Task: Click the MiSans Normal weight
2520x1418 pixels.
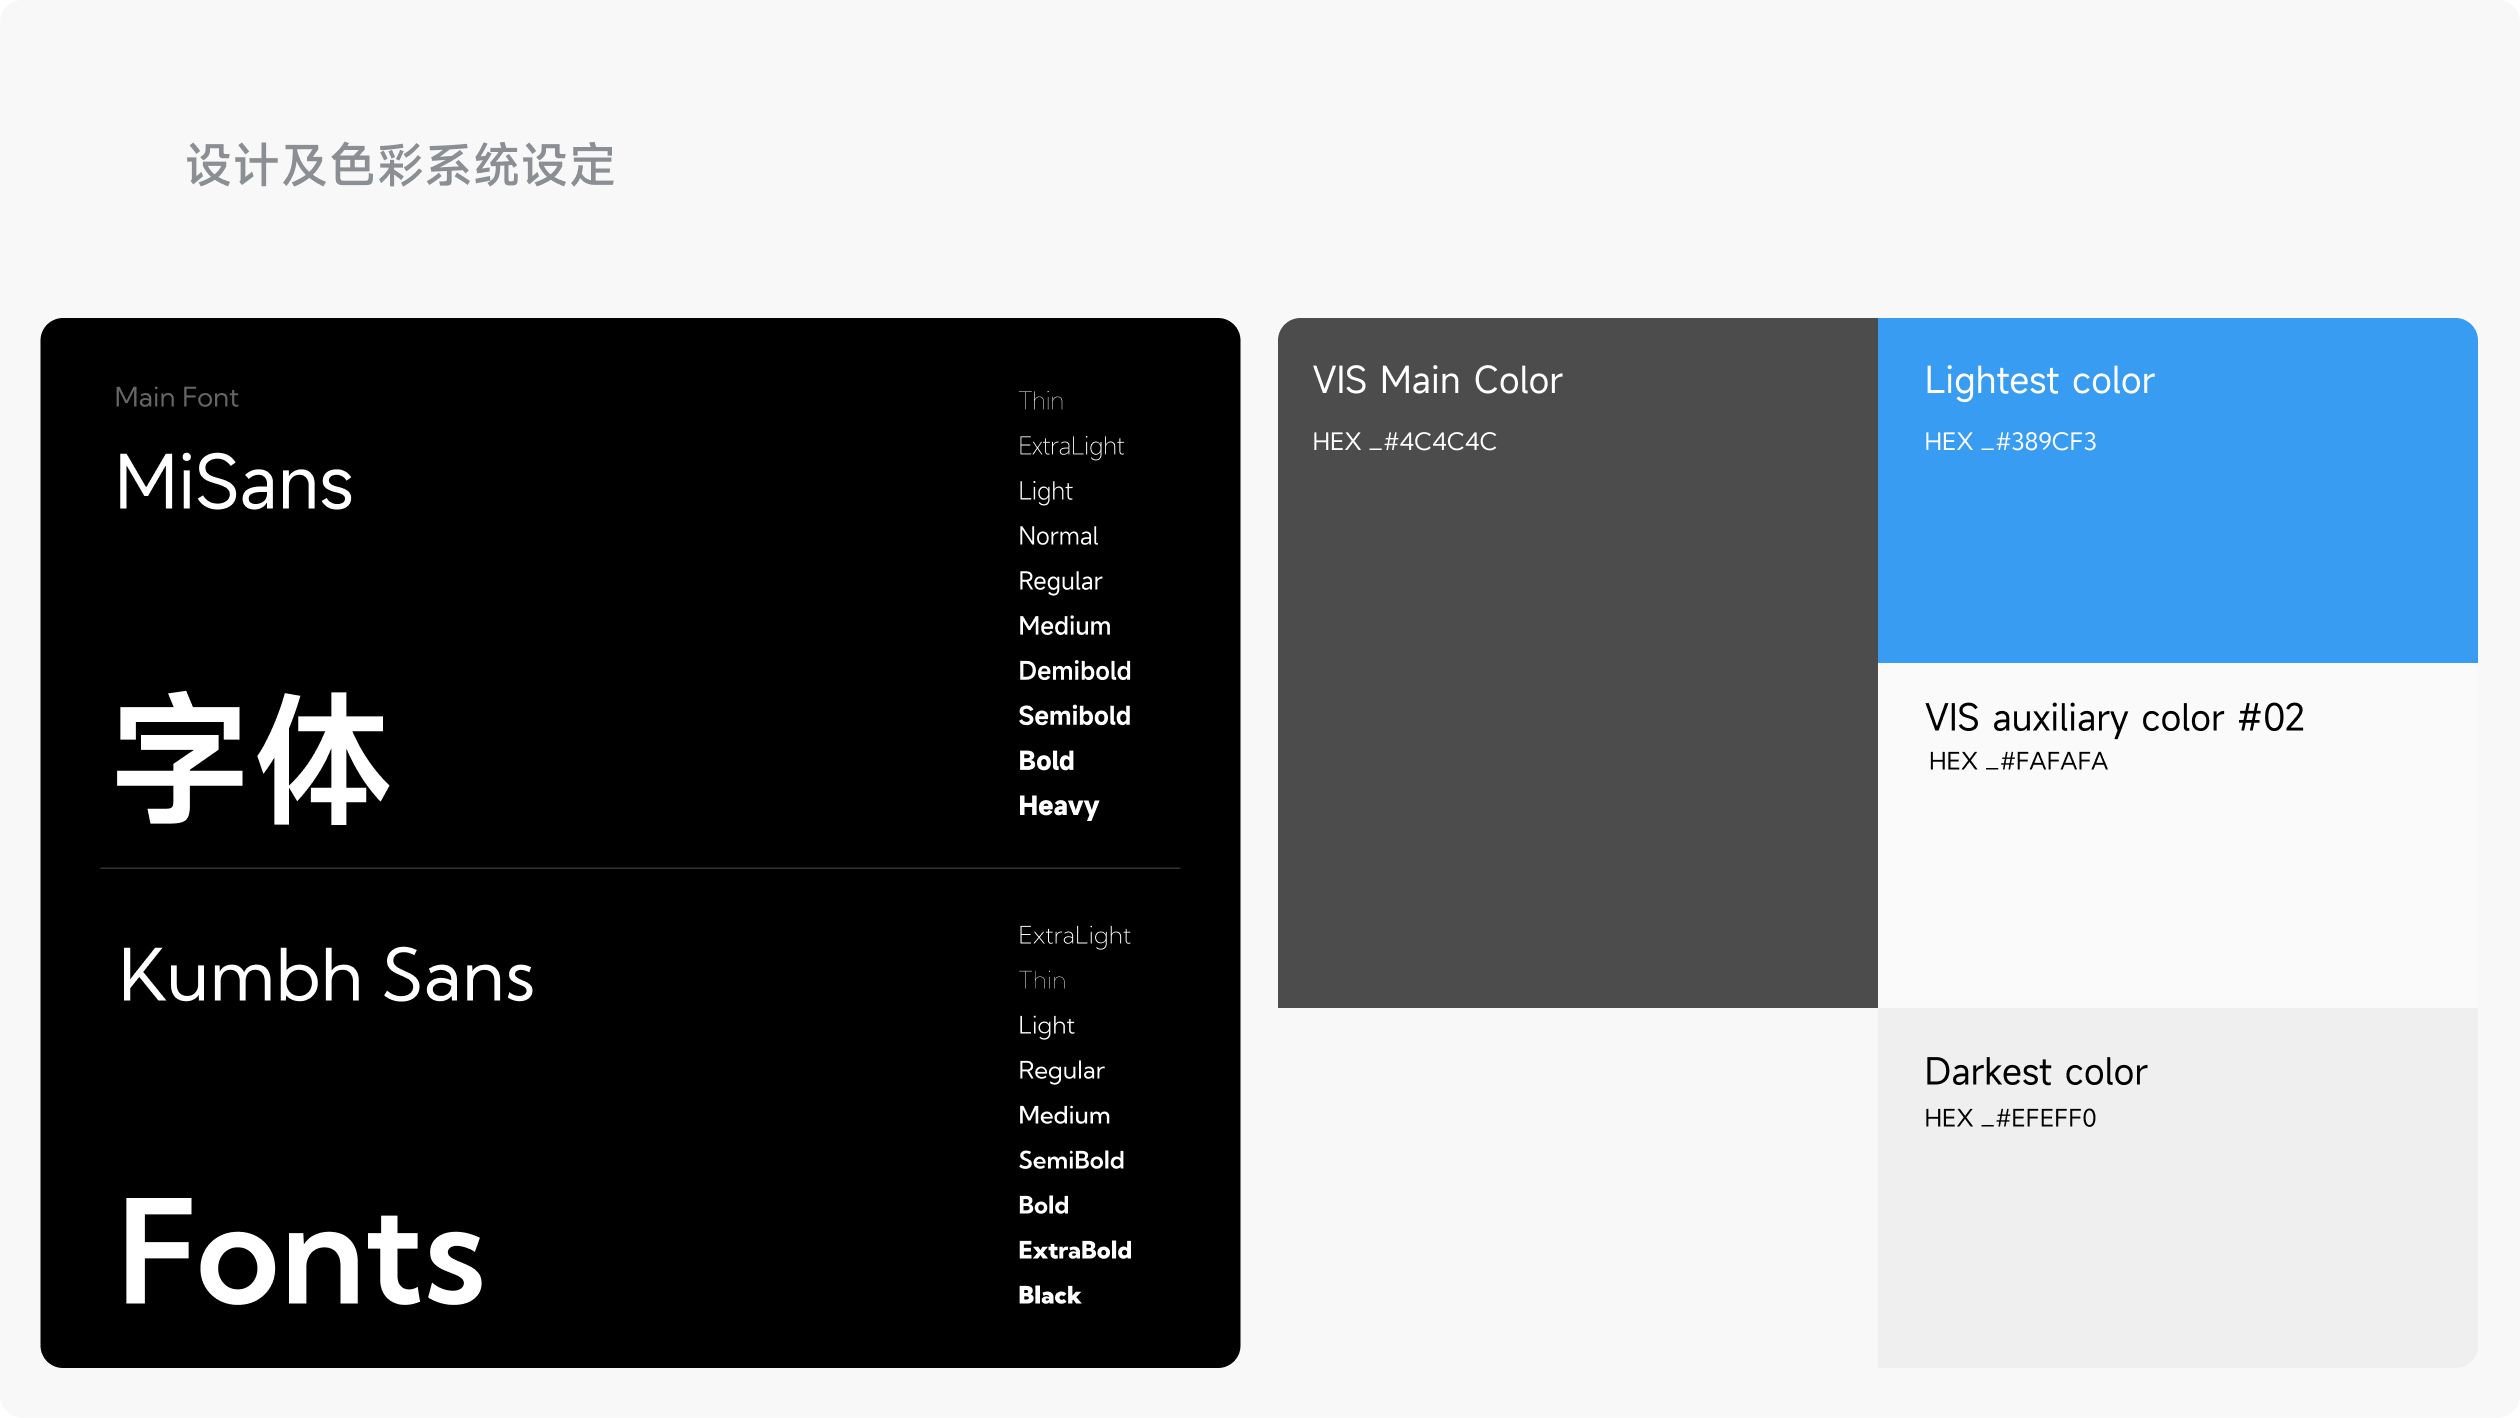Action: click(x=1057, y=536)
